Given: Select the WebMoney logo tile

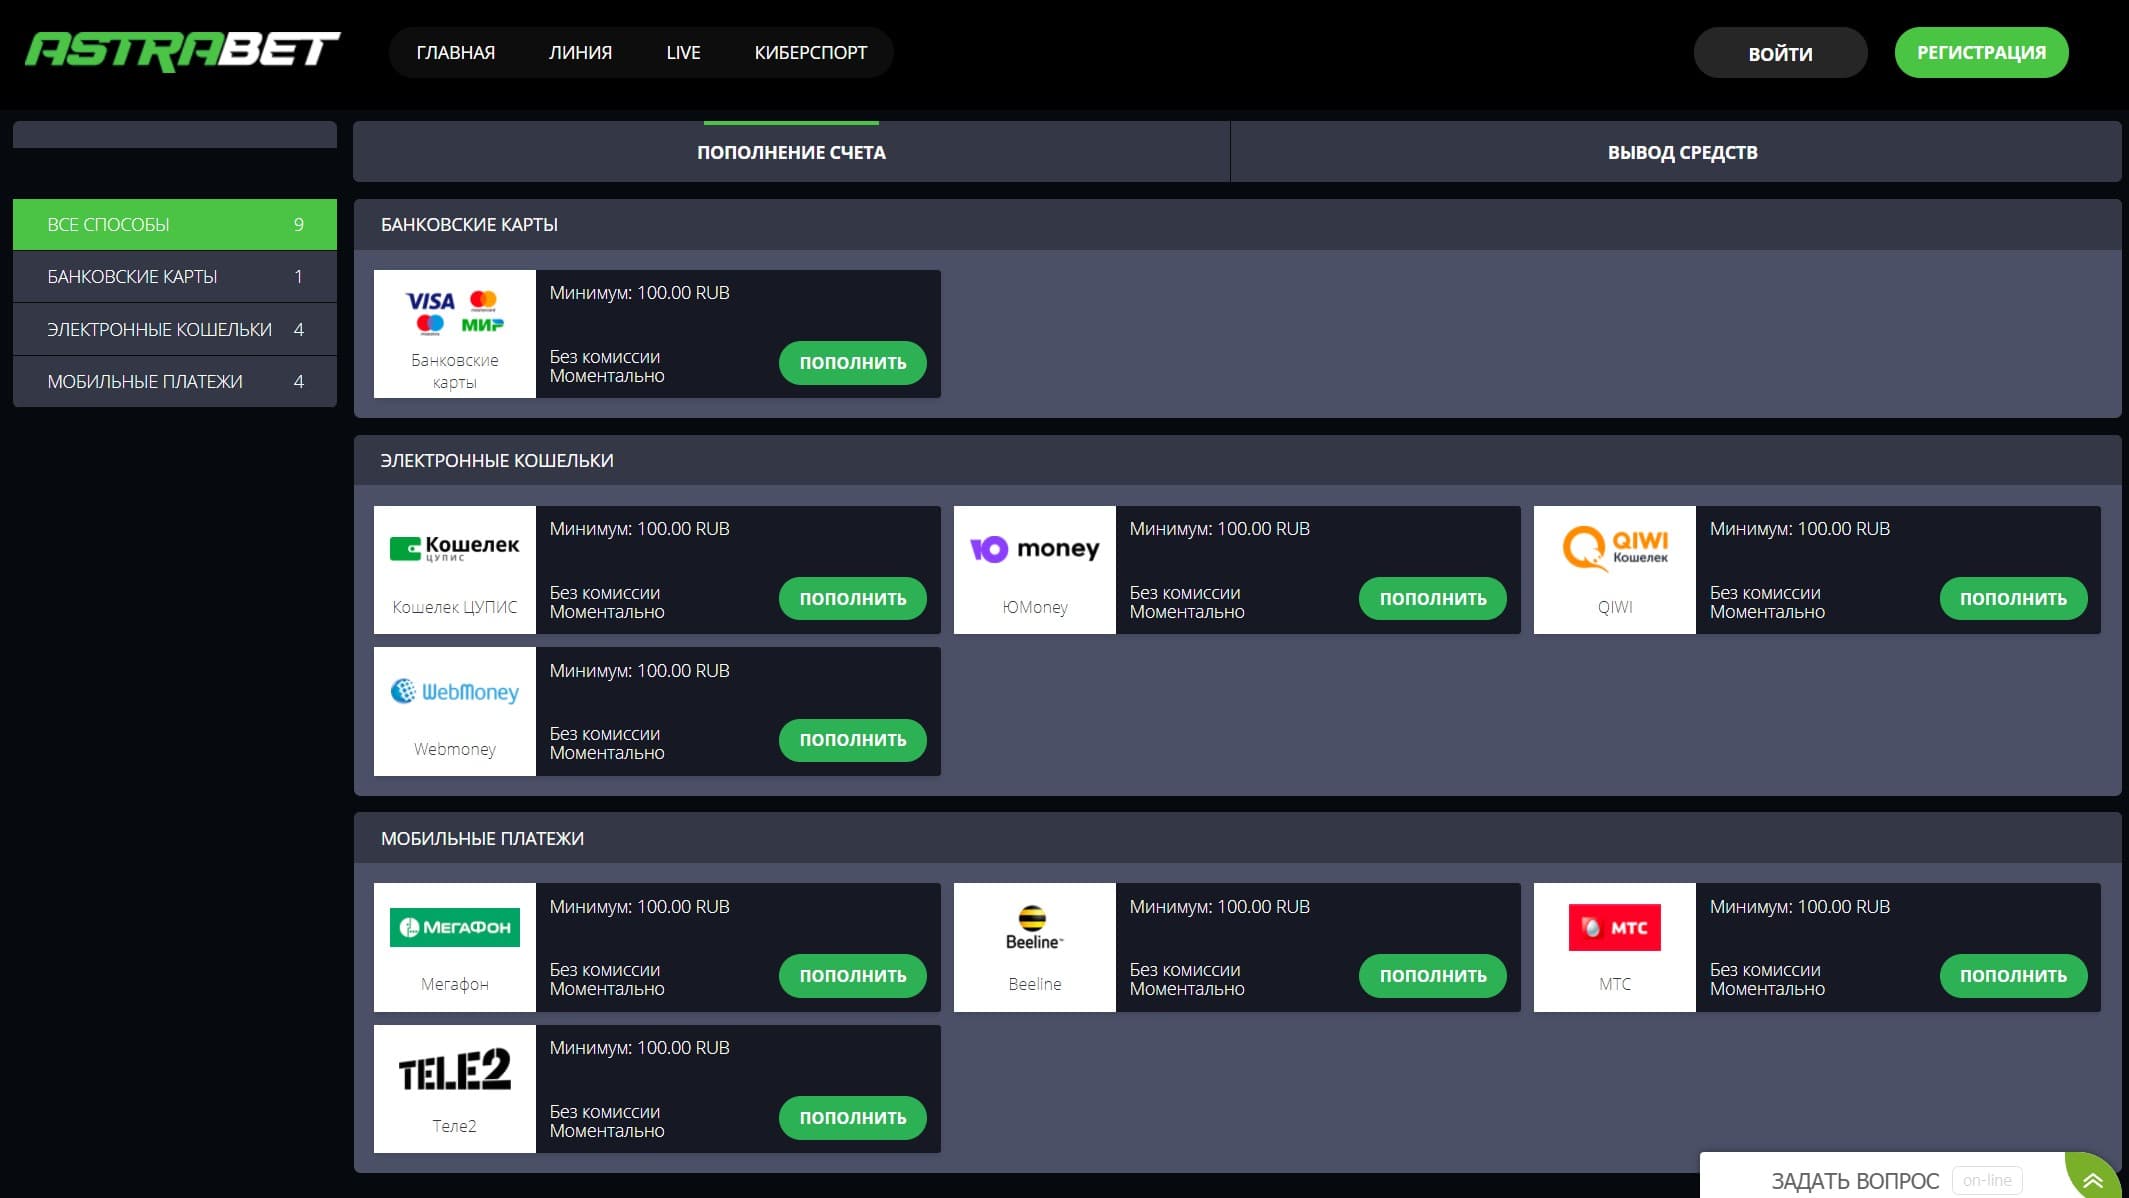Looking at the screenshot, I should (455, 691).
